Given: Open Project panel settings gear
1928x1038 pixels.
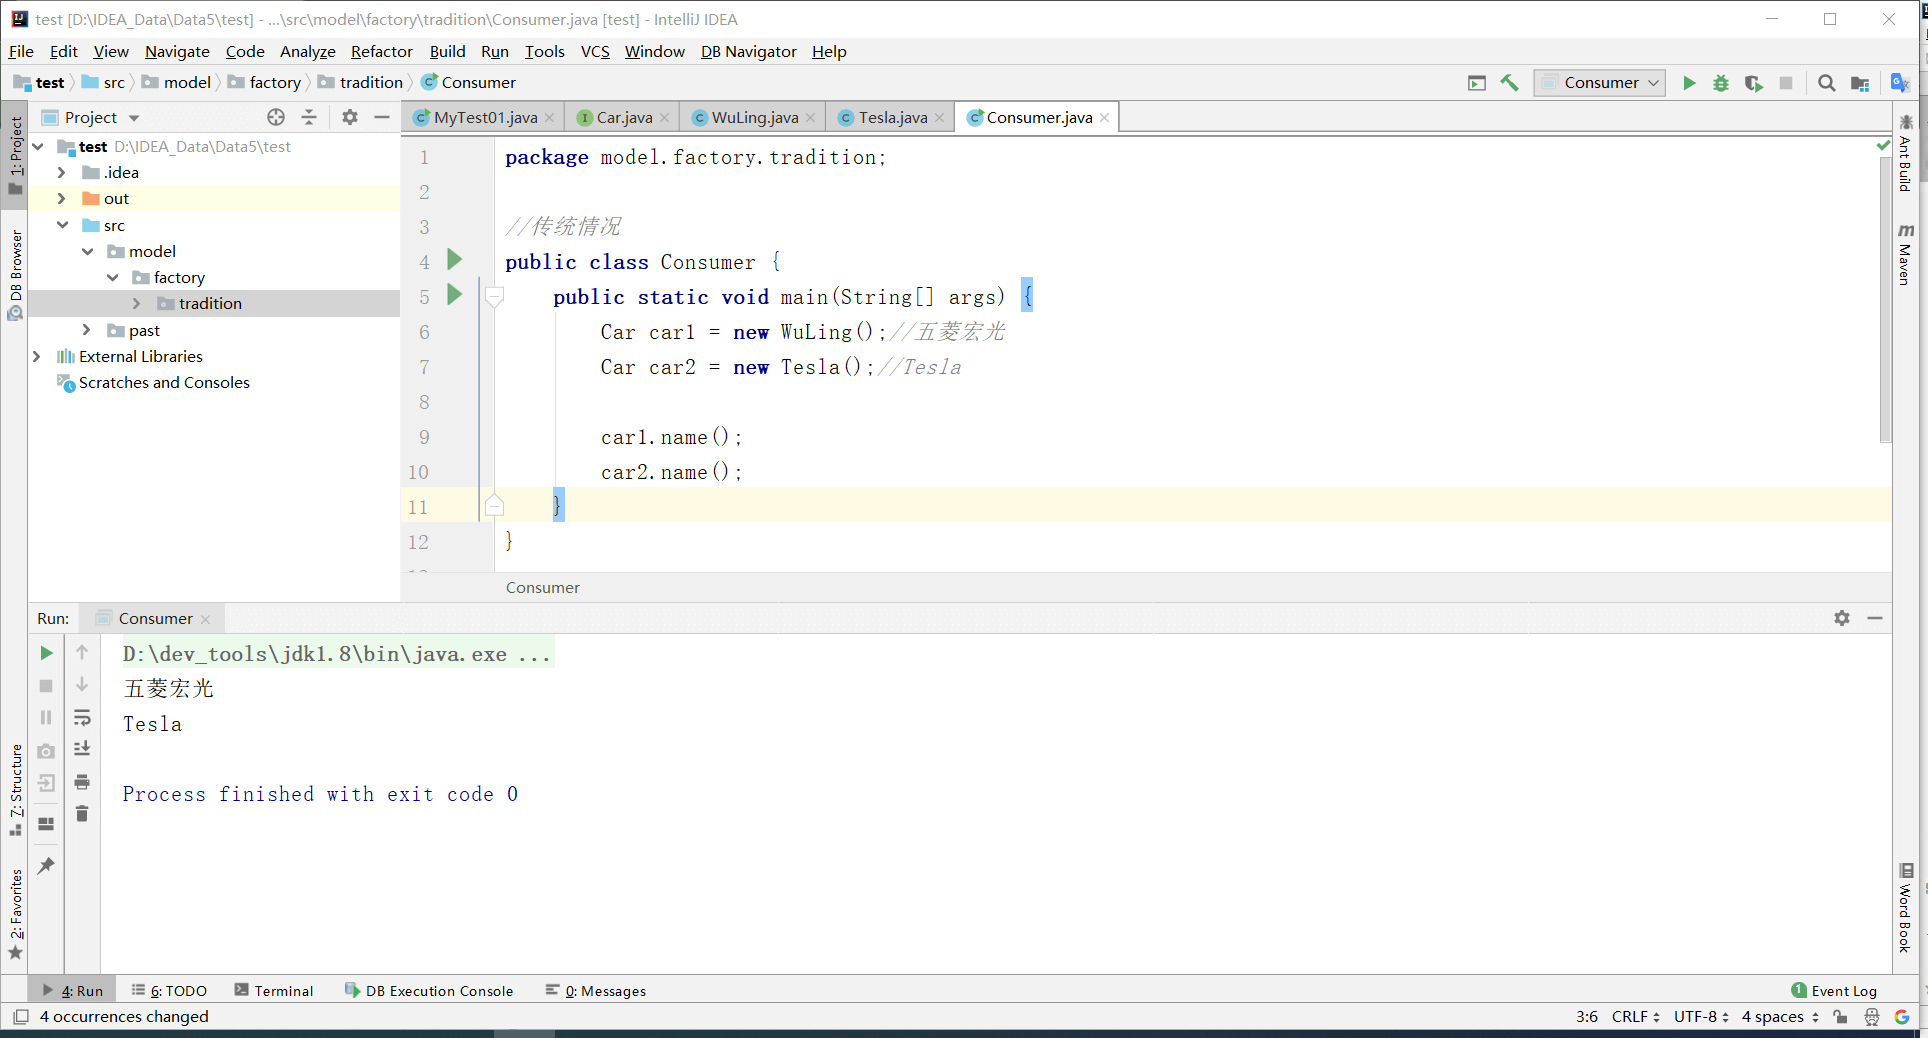Looking at the screenshot, I should tap(350, 117).
